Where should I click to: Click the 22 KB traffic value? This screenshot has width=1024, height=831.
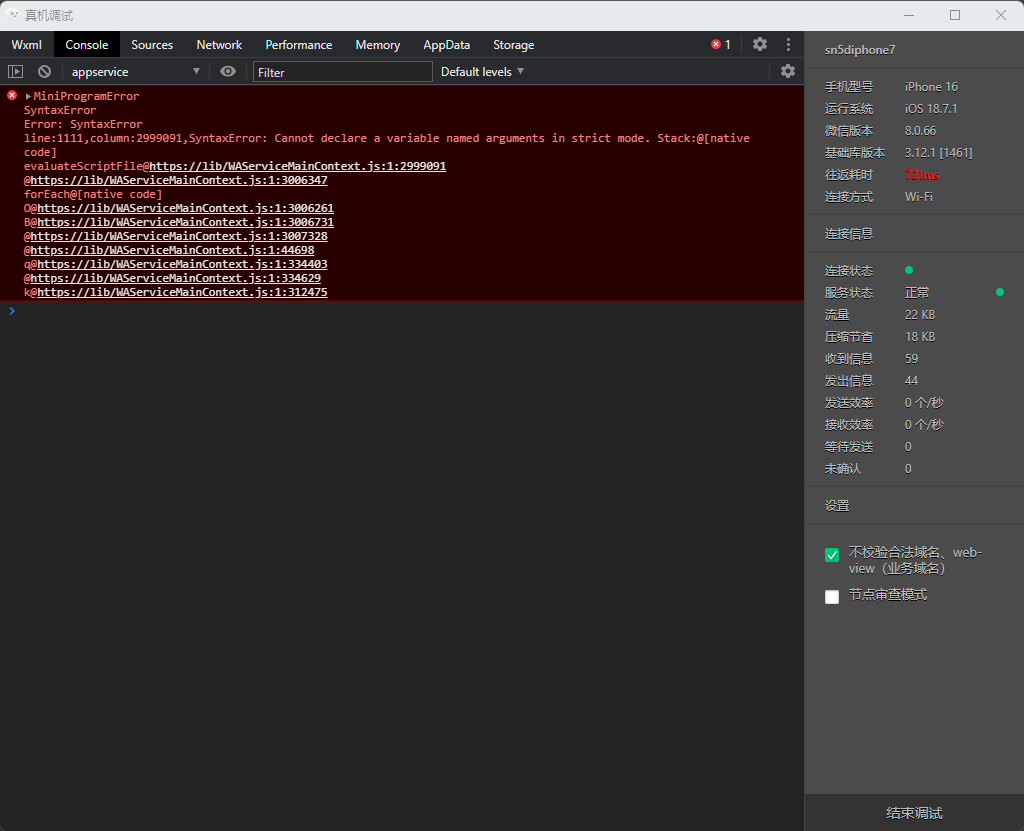click(x=920, y=315)
